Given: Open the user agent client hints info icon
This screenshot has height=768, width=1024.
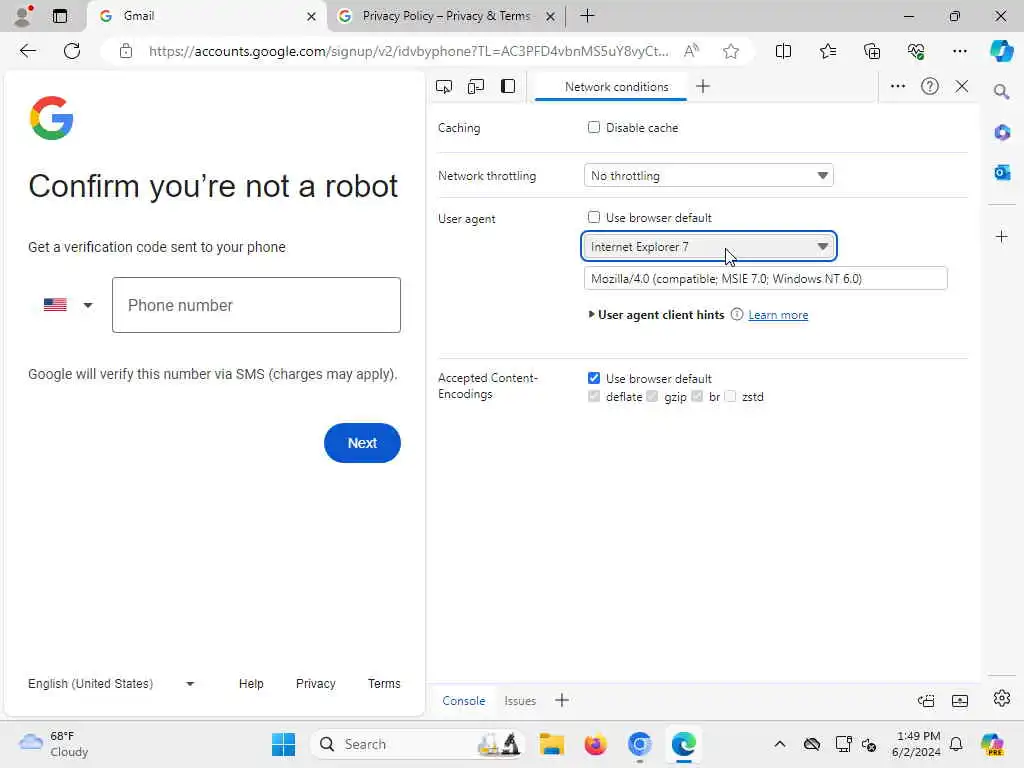Looking at the screenshot, I should point(736,314).
